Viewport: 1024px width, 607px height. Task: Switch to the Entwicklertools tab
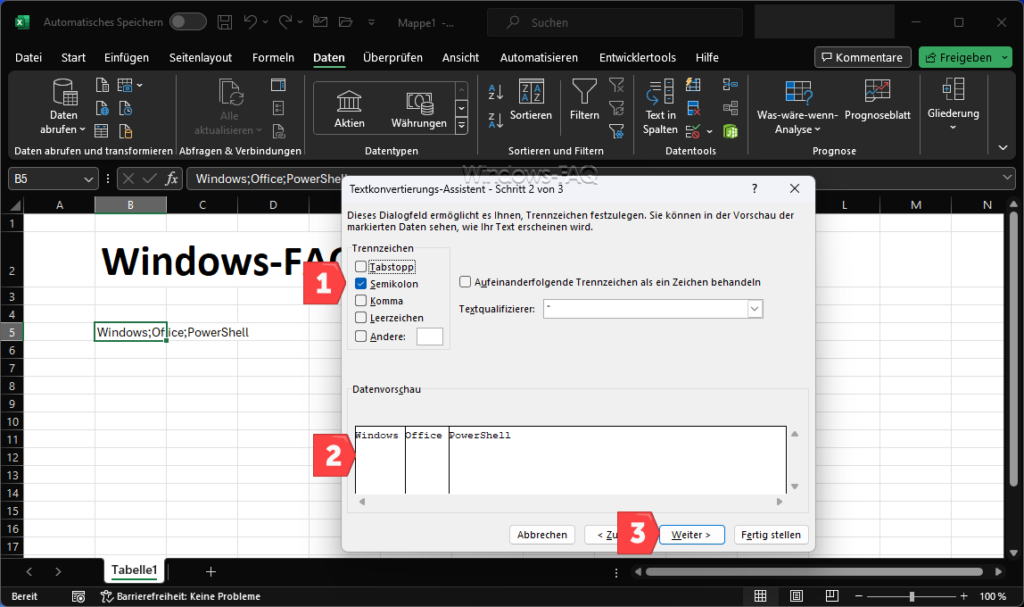(637, 57)
